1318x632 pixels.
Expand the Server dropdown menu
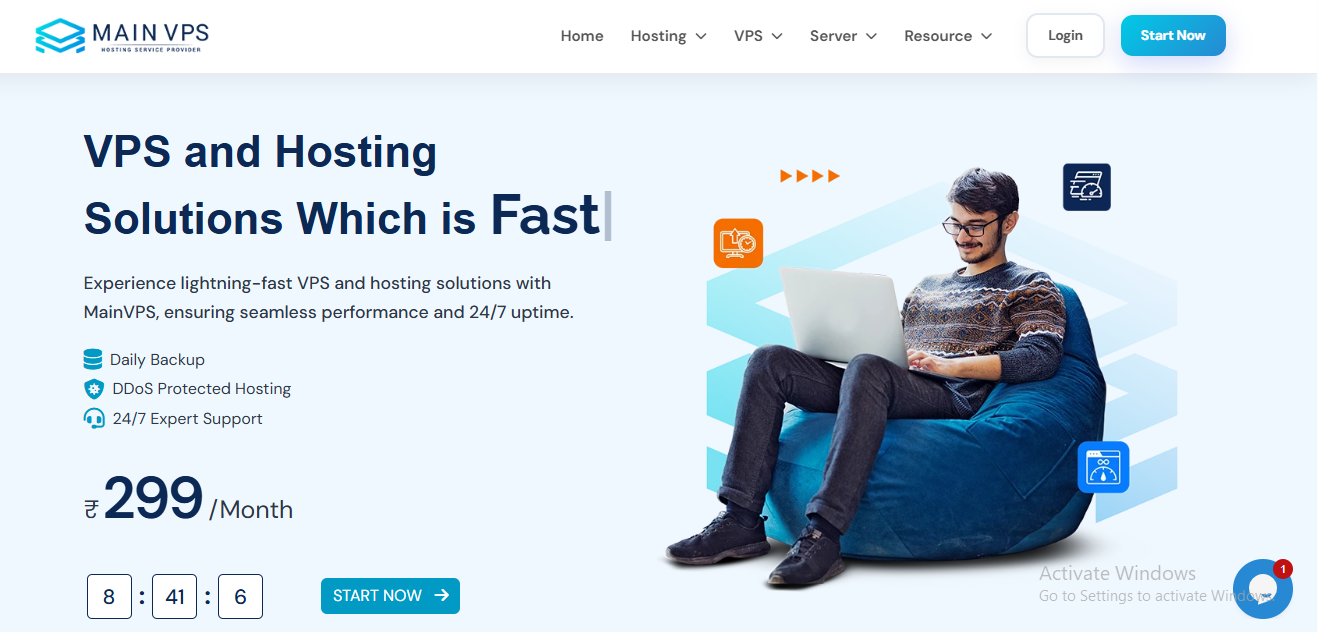(x=843, y=36)
